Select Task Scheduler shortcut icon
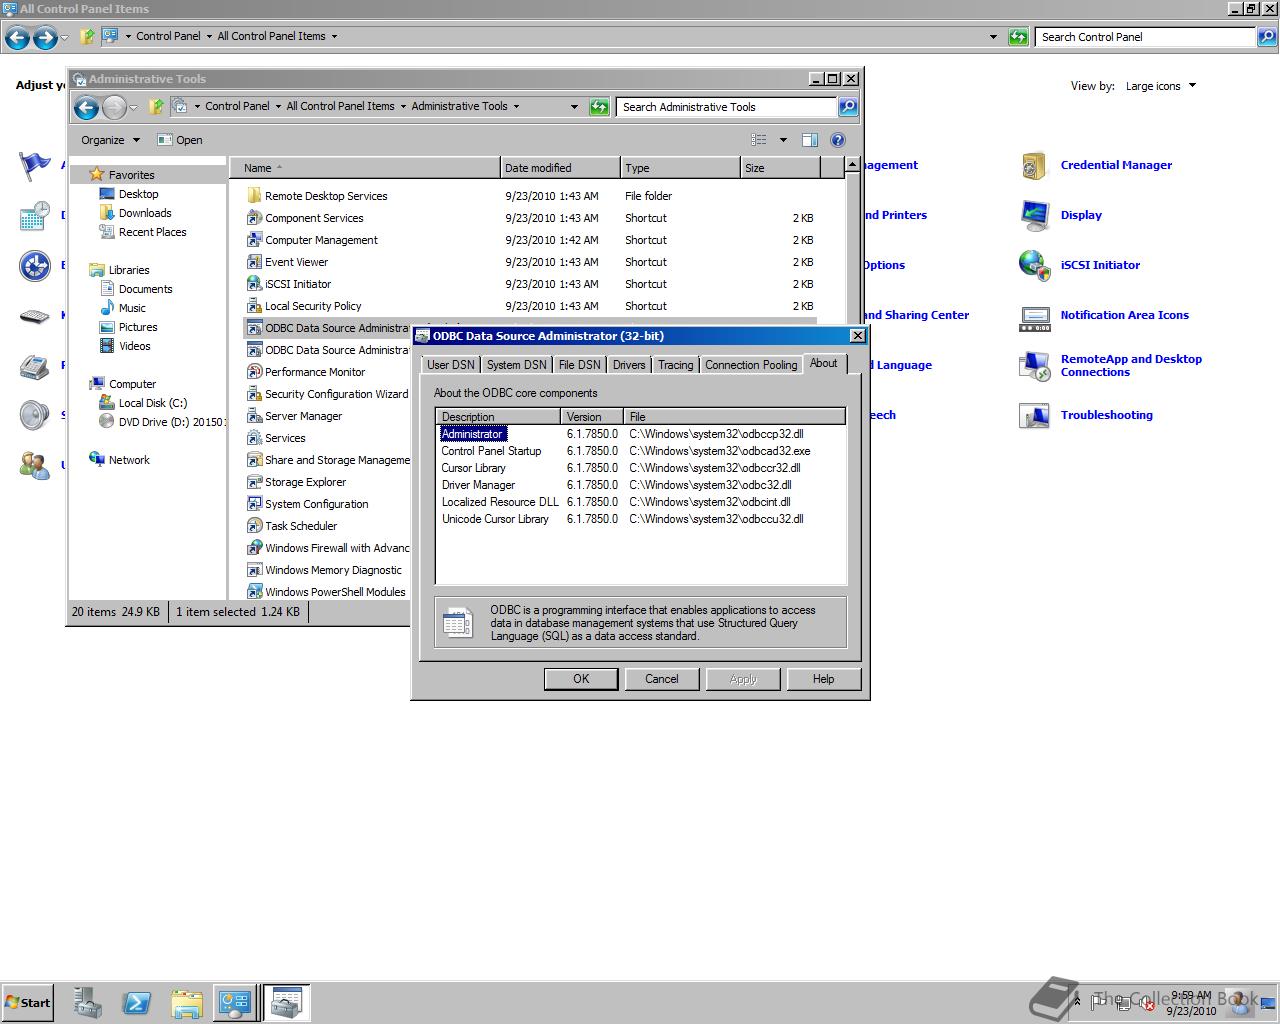The image size is (1280, 1024). click(254, 526)
